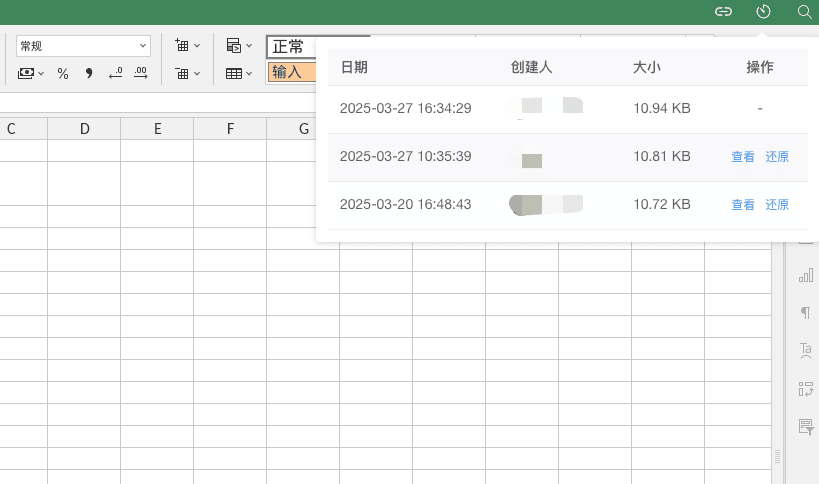
Task: Click the vertical scrollbar handle
Action: click(x=777, y=456)
